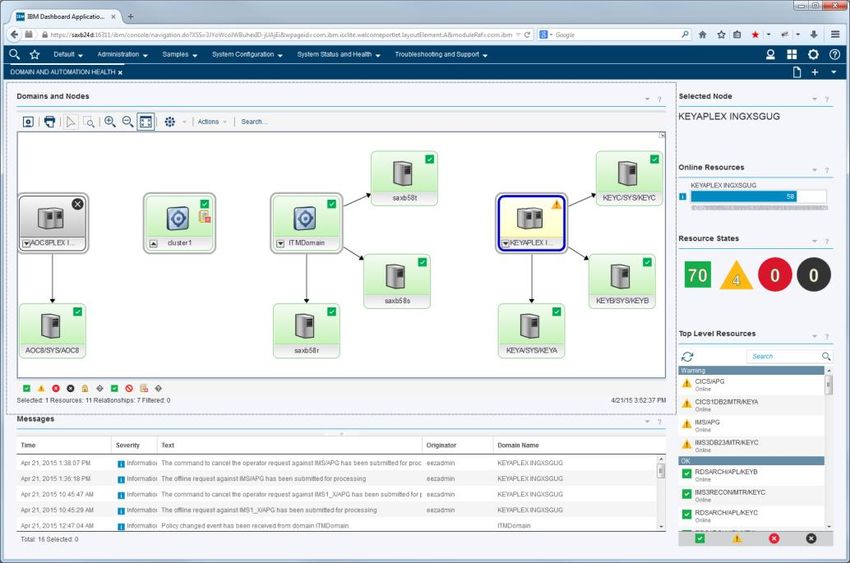This screenshot has height=563, width=850.
Task: Sort messages by Severity column header
Action: (134, 445)
